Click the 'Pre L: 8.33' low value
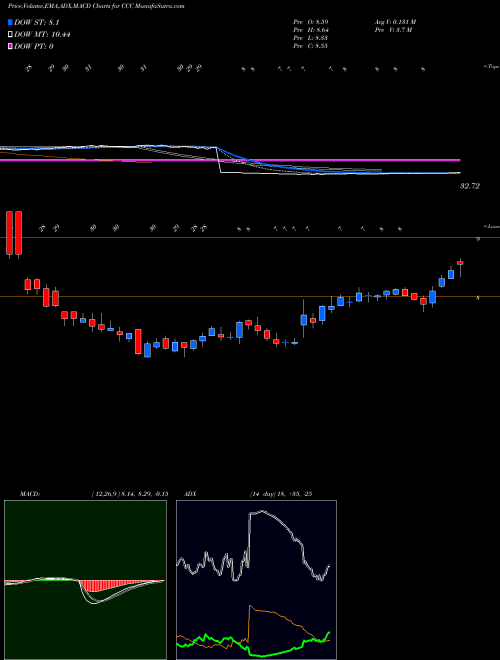 [311, 37]
